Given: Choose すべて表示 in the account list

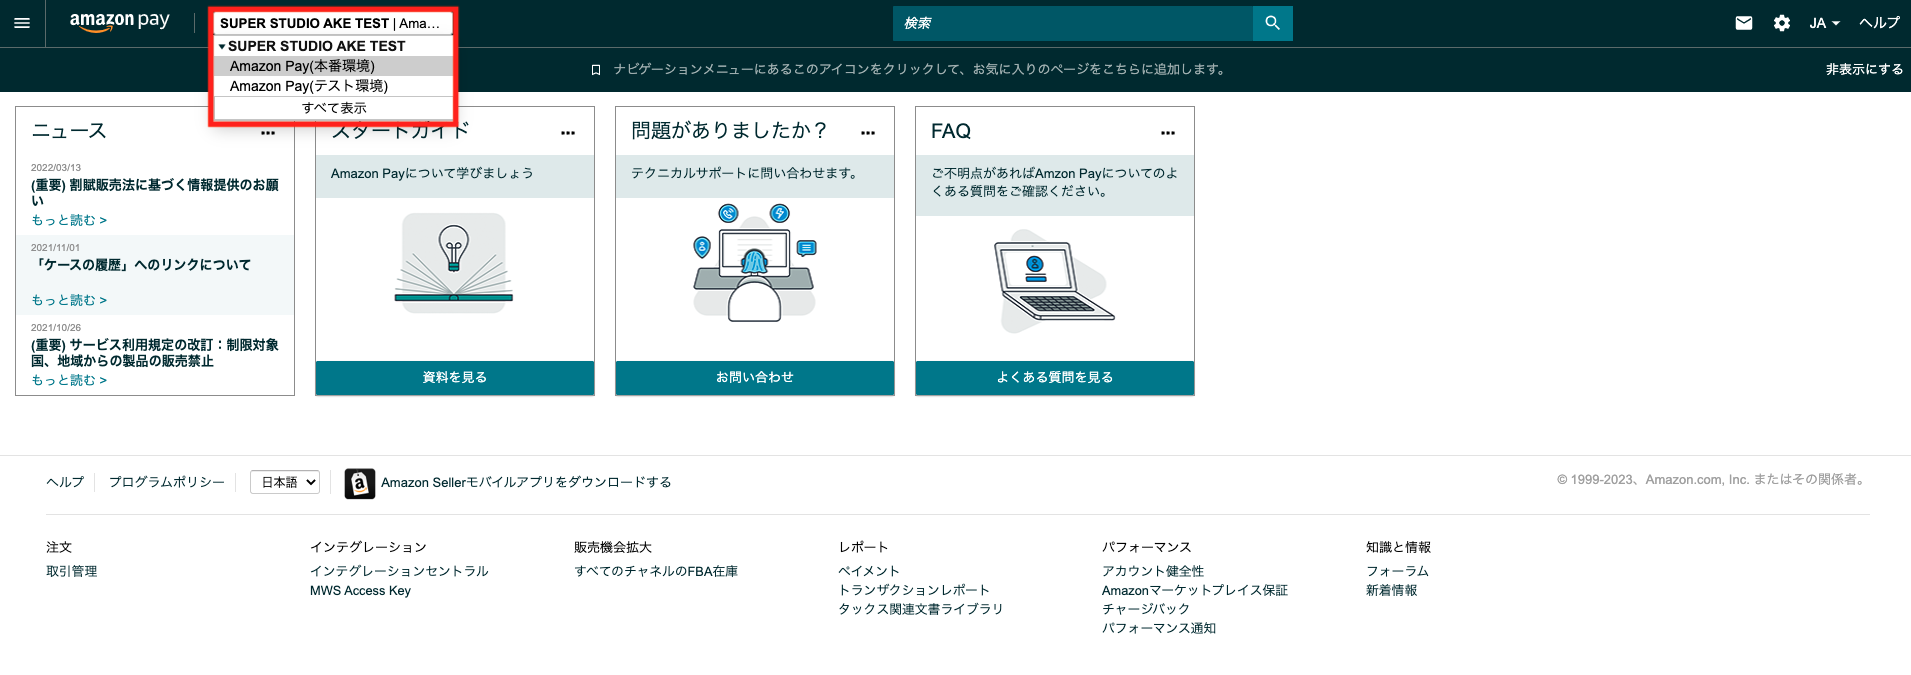Looking at the screenshot, I should click(x=334, y=108).
